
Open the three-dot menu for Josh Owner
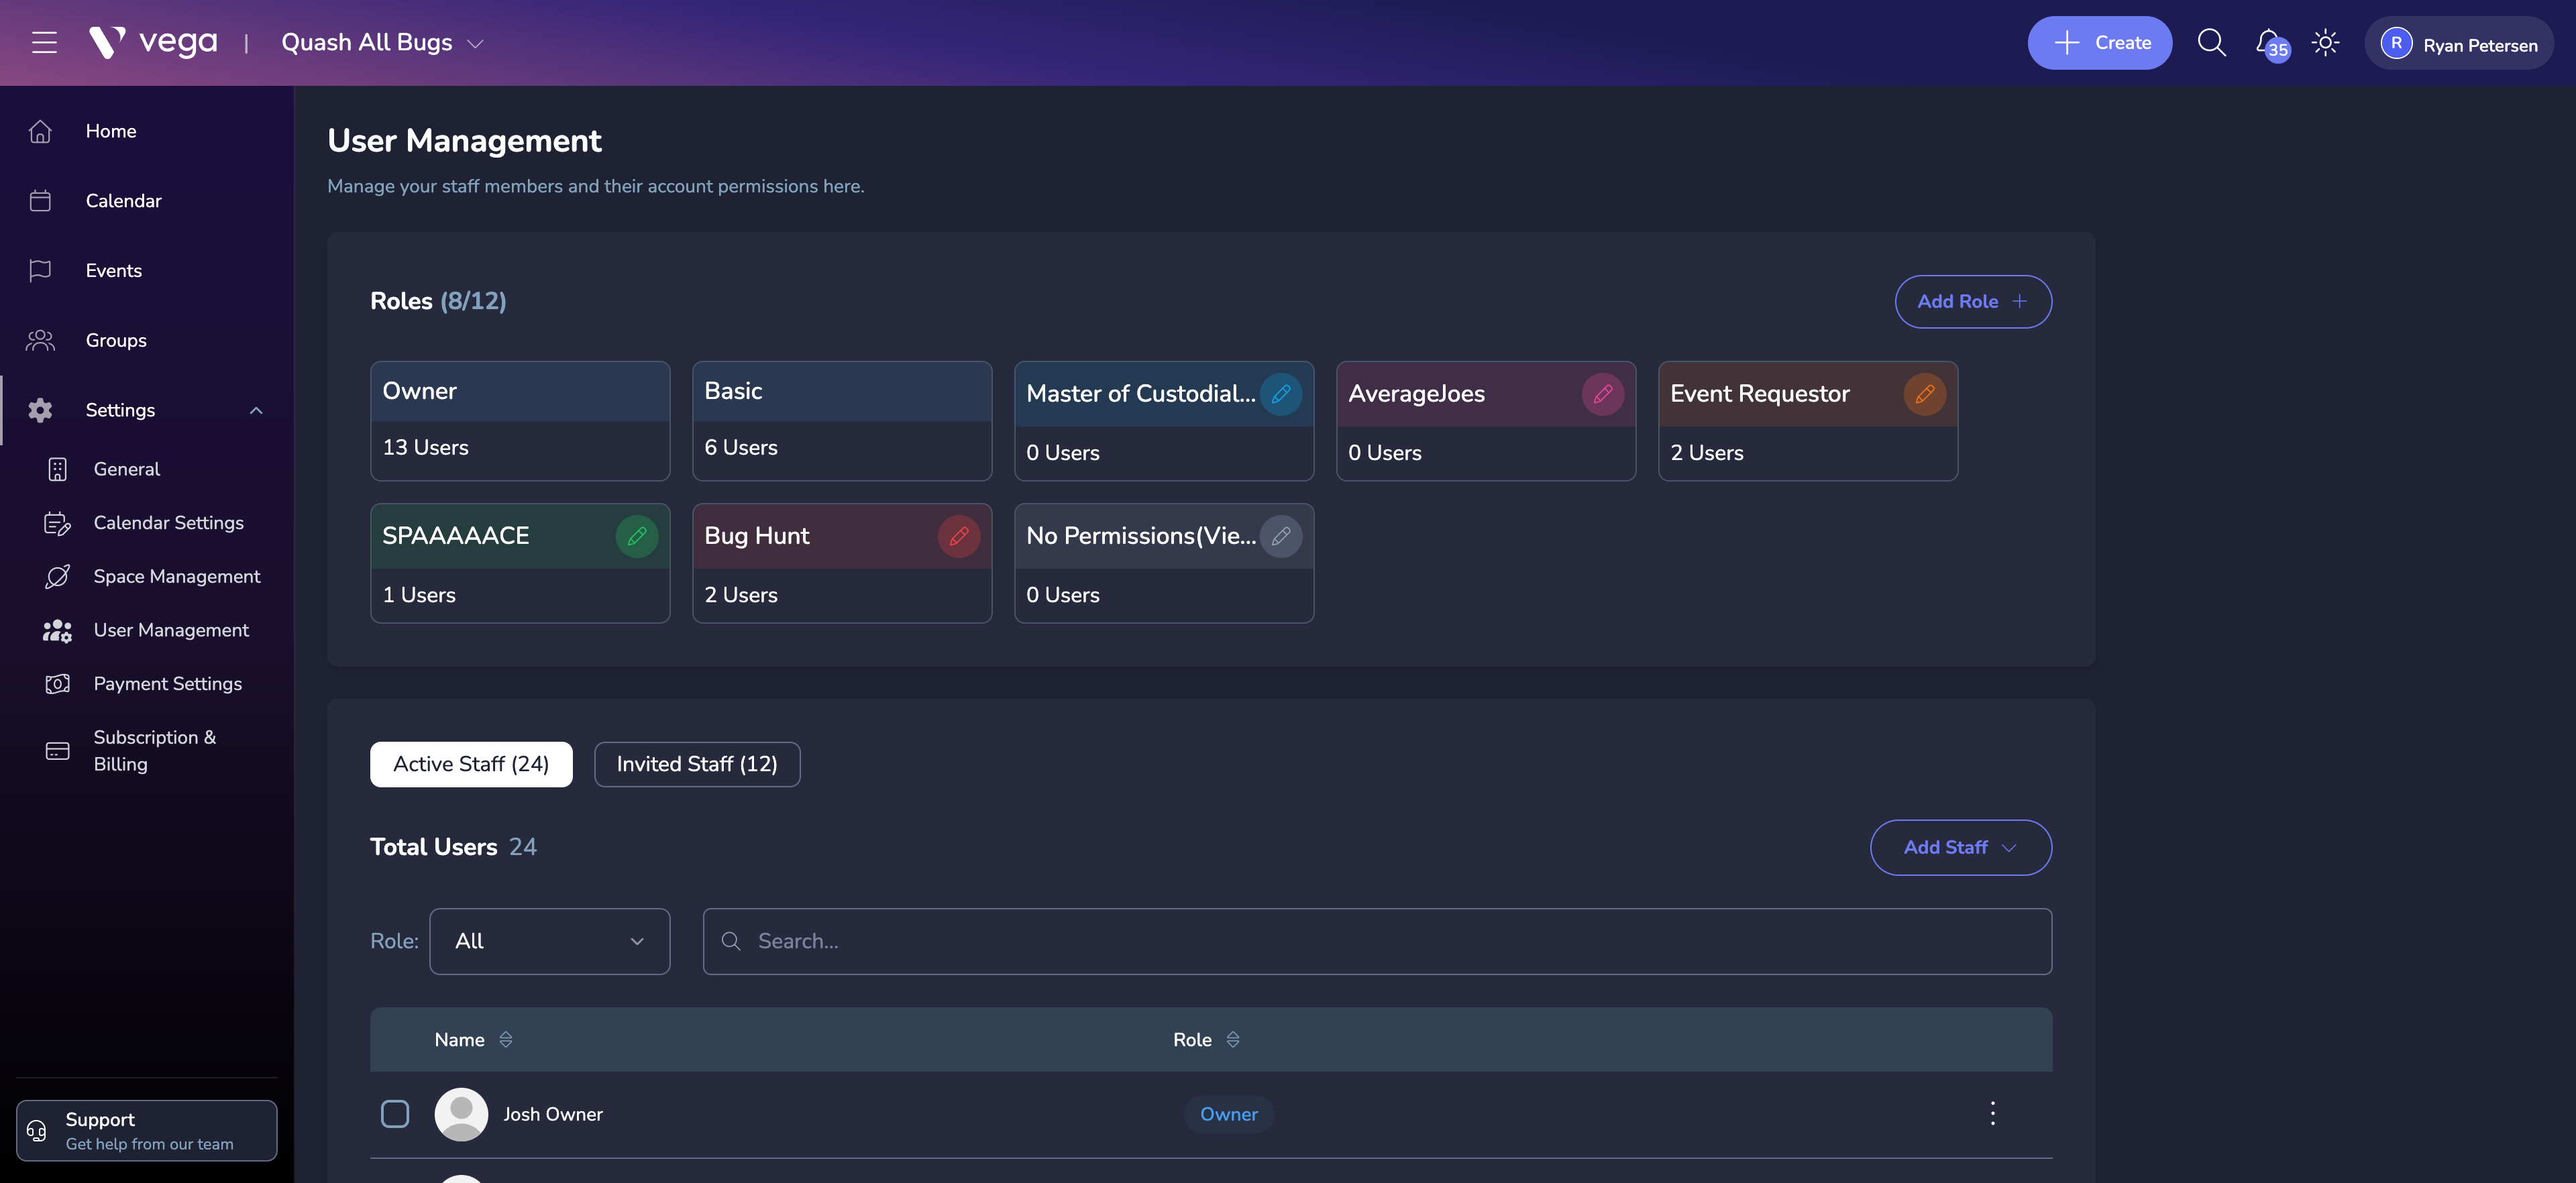click(1992, 1113)
